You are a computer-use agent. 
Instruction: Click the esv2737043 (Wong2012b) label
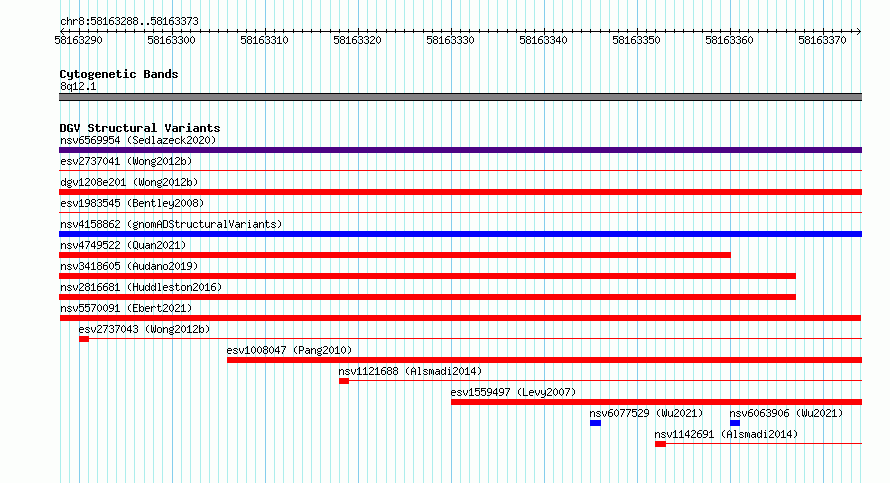point(144,329)
